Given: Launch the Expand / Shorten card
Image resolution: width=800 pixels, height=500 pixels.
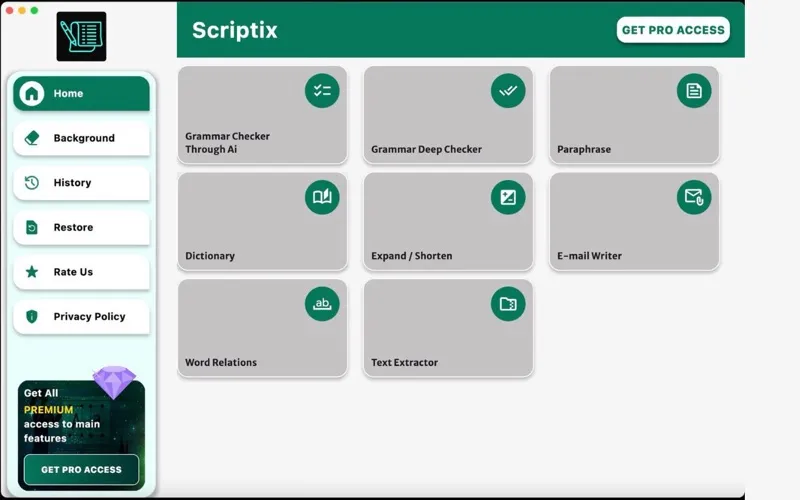Looking at the screenshot, I should tap(448, 221).
